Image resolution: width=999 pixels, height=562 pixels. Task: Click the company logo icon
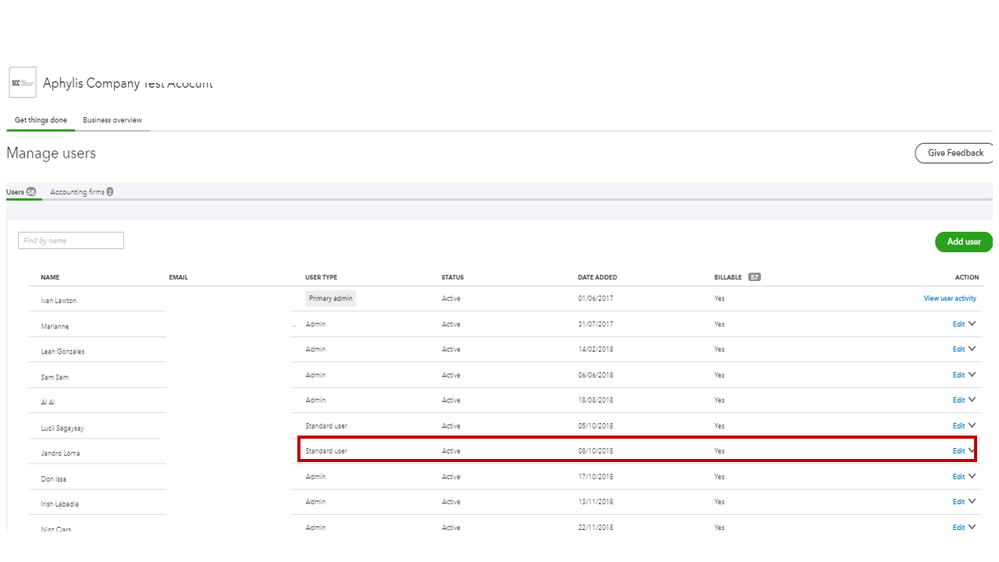(x=22, y=82)
